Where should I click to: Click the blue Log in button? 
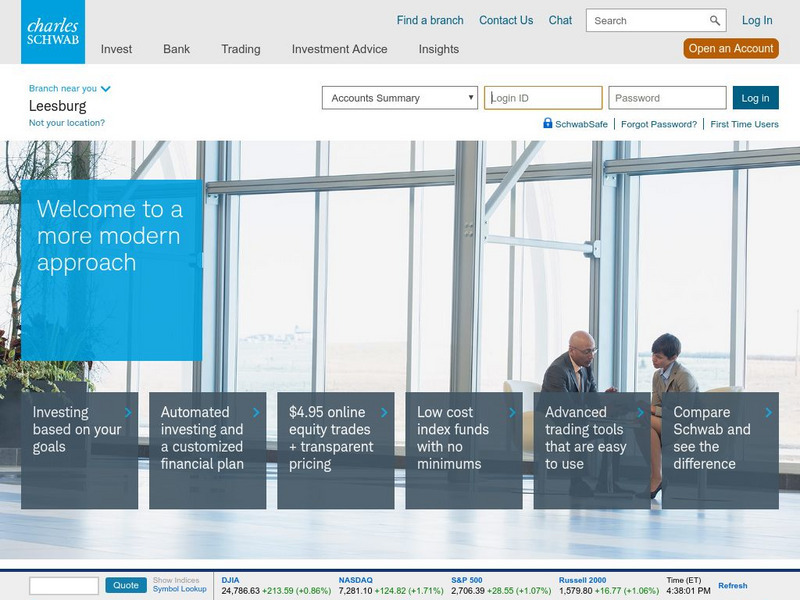(756, 98)
